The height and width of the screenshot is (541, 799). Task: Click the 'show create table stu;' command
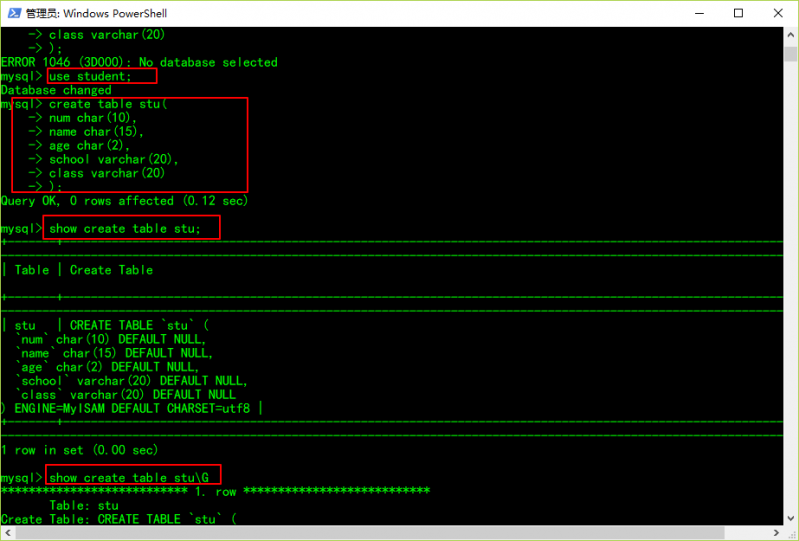tap(125, 229)
